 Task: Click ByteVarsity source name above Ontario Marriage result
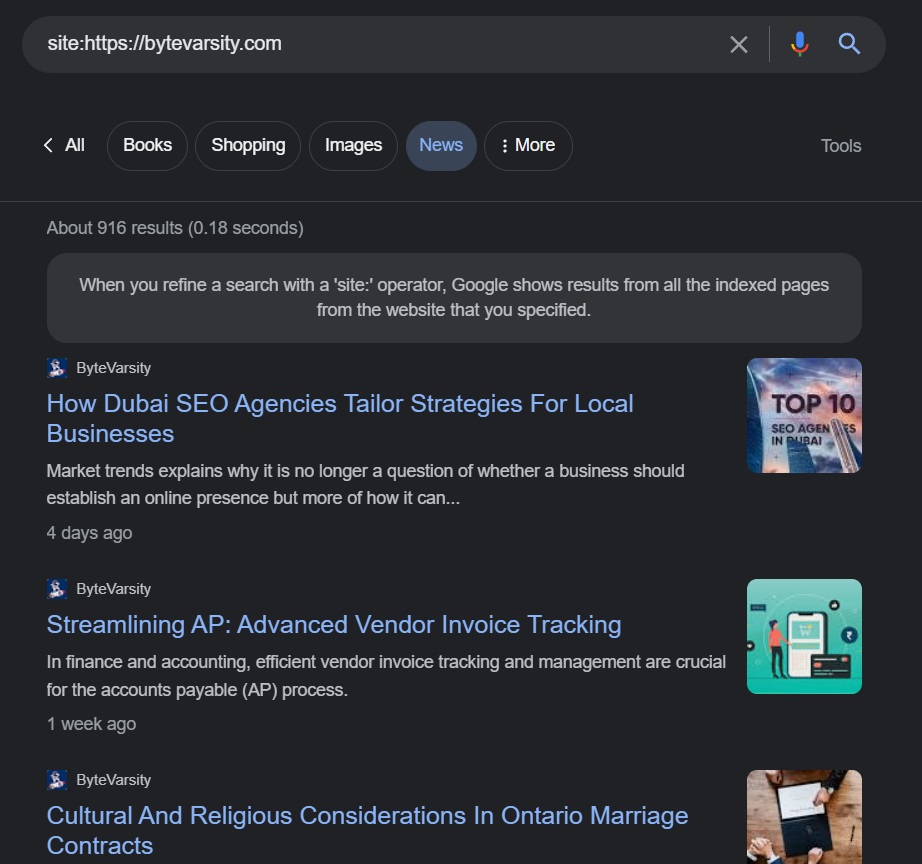(113, 780)
